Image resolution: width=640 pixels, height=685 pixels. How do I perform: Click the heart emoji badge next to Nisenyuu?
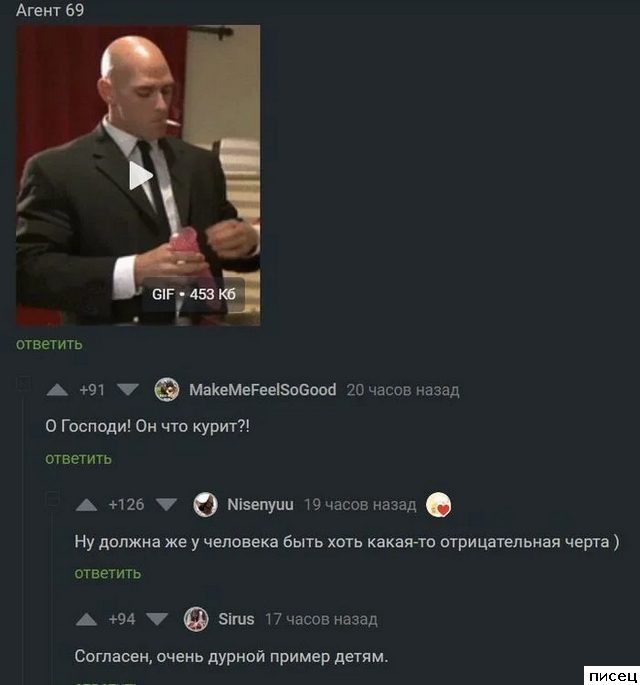(438, 505)
